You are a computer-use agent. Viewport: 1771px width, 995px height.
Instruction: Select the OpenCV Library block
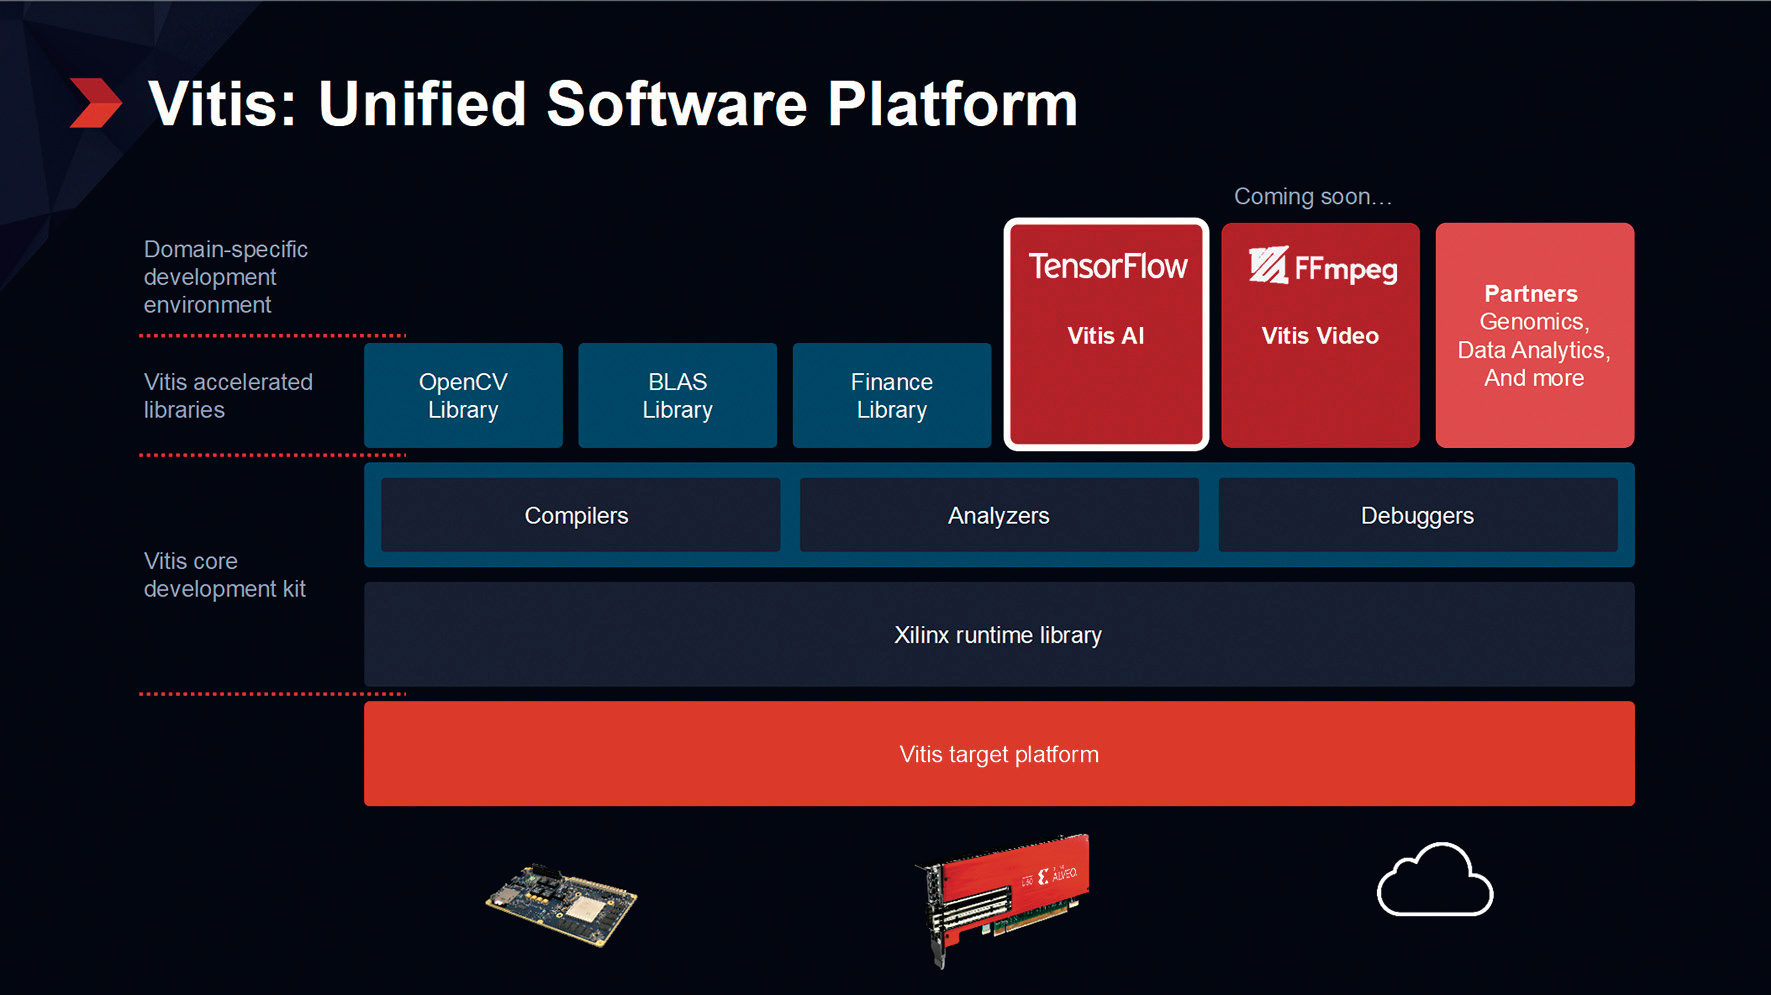point(463,395)
